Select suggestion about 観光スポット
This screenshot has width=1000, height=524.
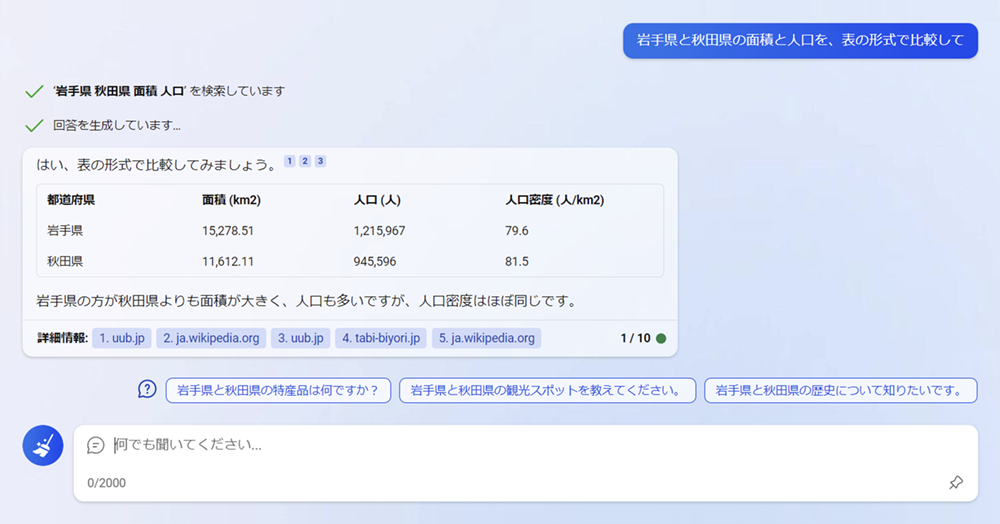546,390
